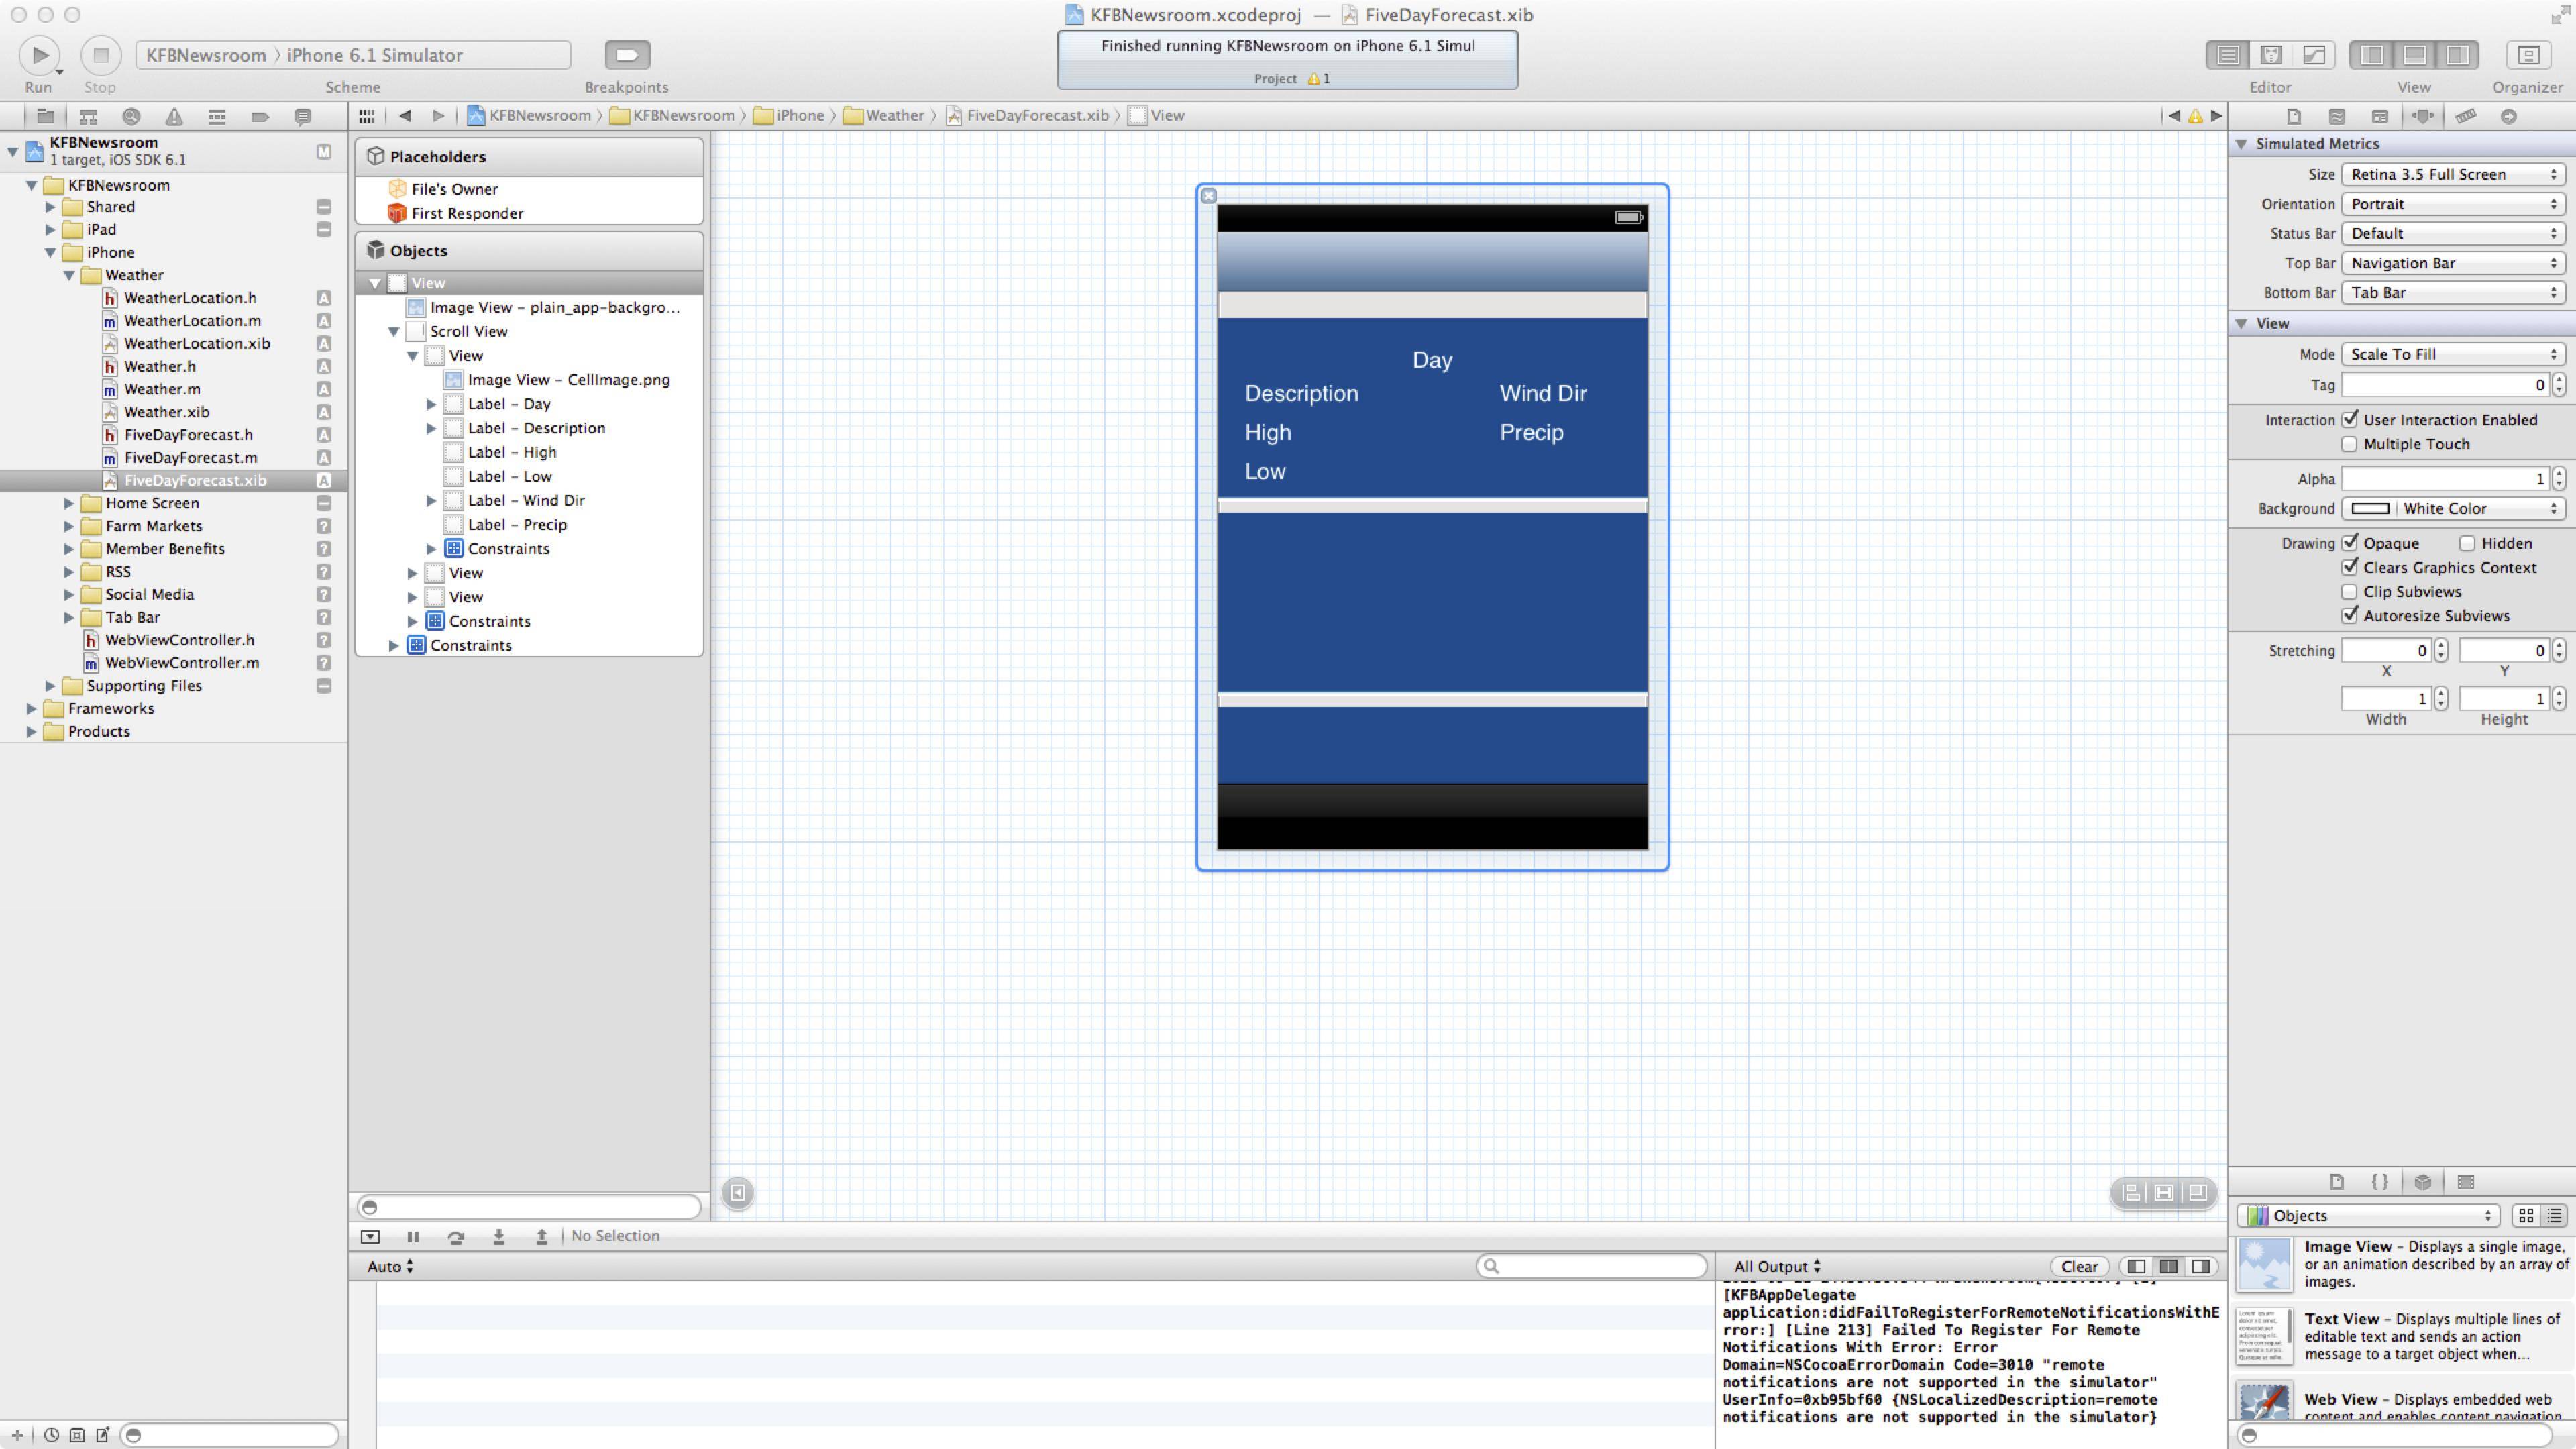2576x1449 pixels.
Task: Run the KFBNewsroom scheme
Action: [38, 55]
